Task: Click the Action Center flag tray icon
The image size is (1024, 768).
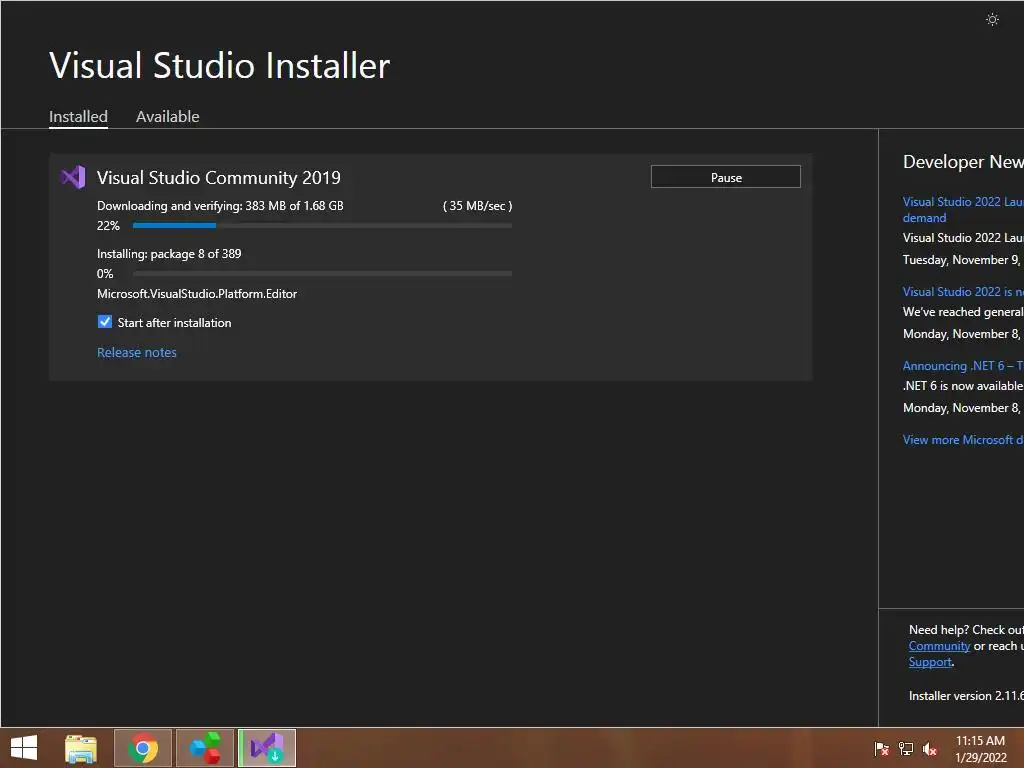Action: [x=882, y=748]
